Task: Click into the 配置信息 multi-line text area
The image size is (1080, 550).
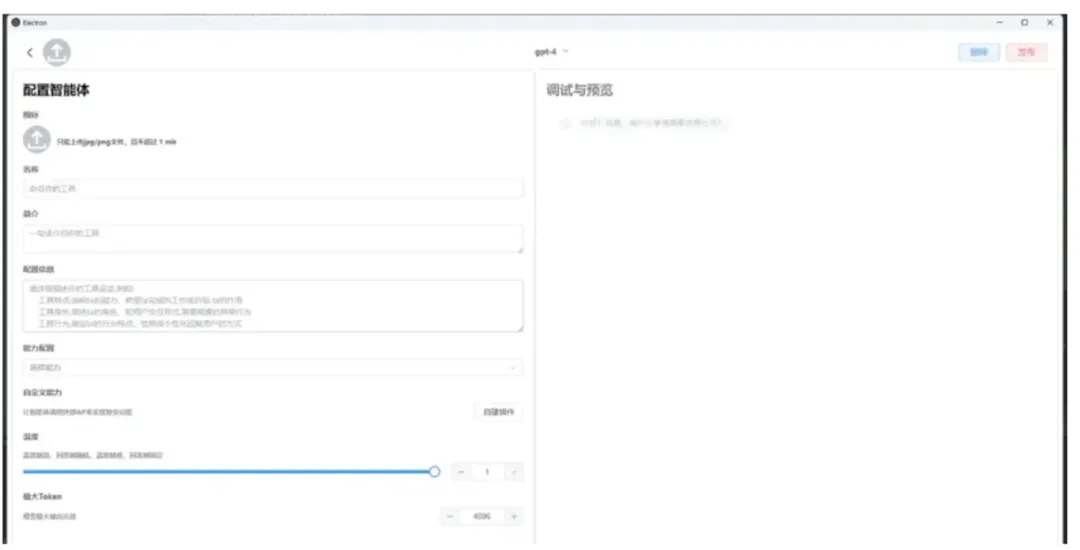Action: pyautogui.click(x=272, y=305)
